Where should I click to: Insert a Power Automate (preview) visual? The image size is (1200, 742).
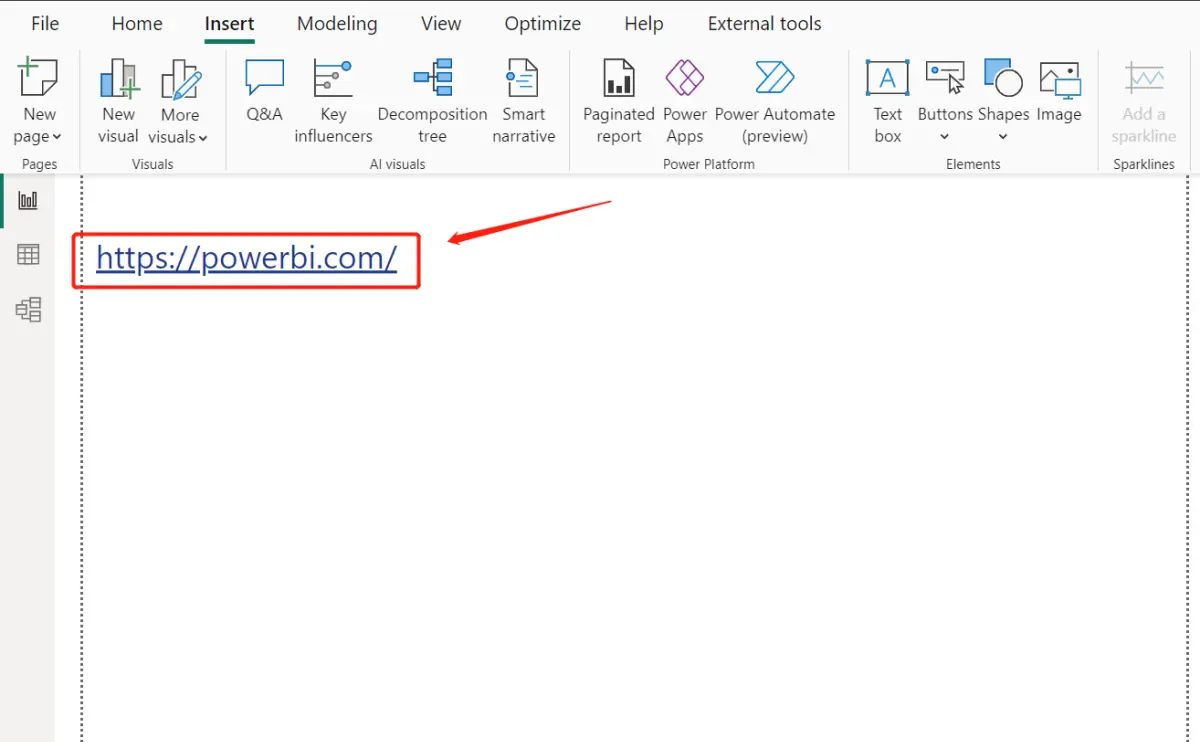click(774, 97)
